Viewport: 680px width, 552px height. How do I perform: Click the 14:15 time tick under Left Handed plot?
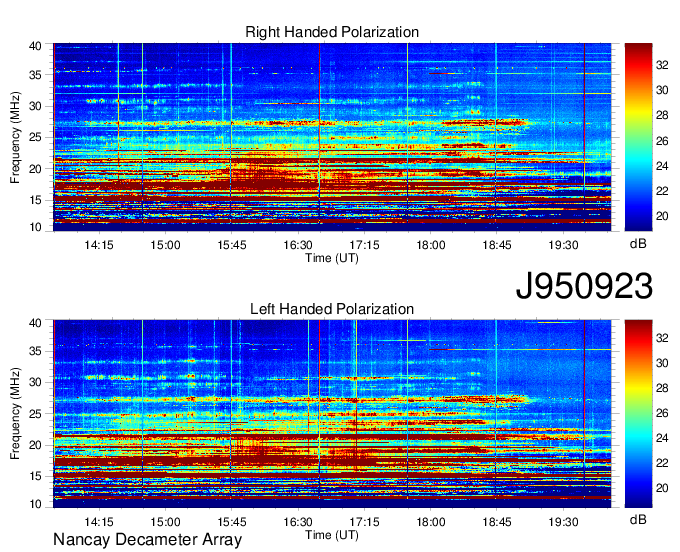tap(99, 522)
